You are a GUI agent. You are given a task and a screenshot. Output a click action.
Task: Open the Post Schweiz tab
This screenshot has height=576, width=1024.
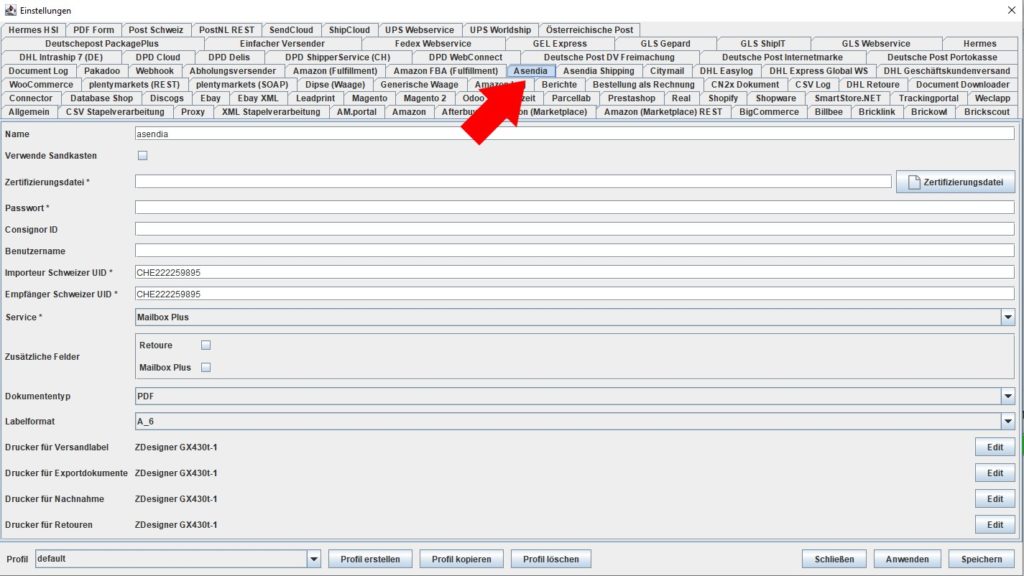tap(156, 30)
